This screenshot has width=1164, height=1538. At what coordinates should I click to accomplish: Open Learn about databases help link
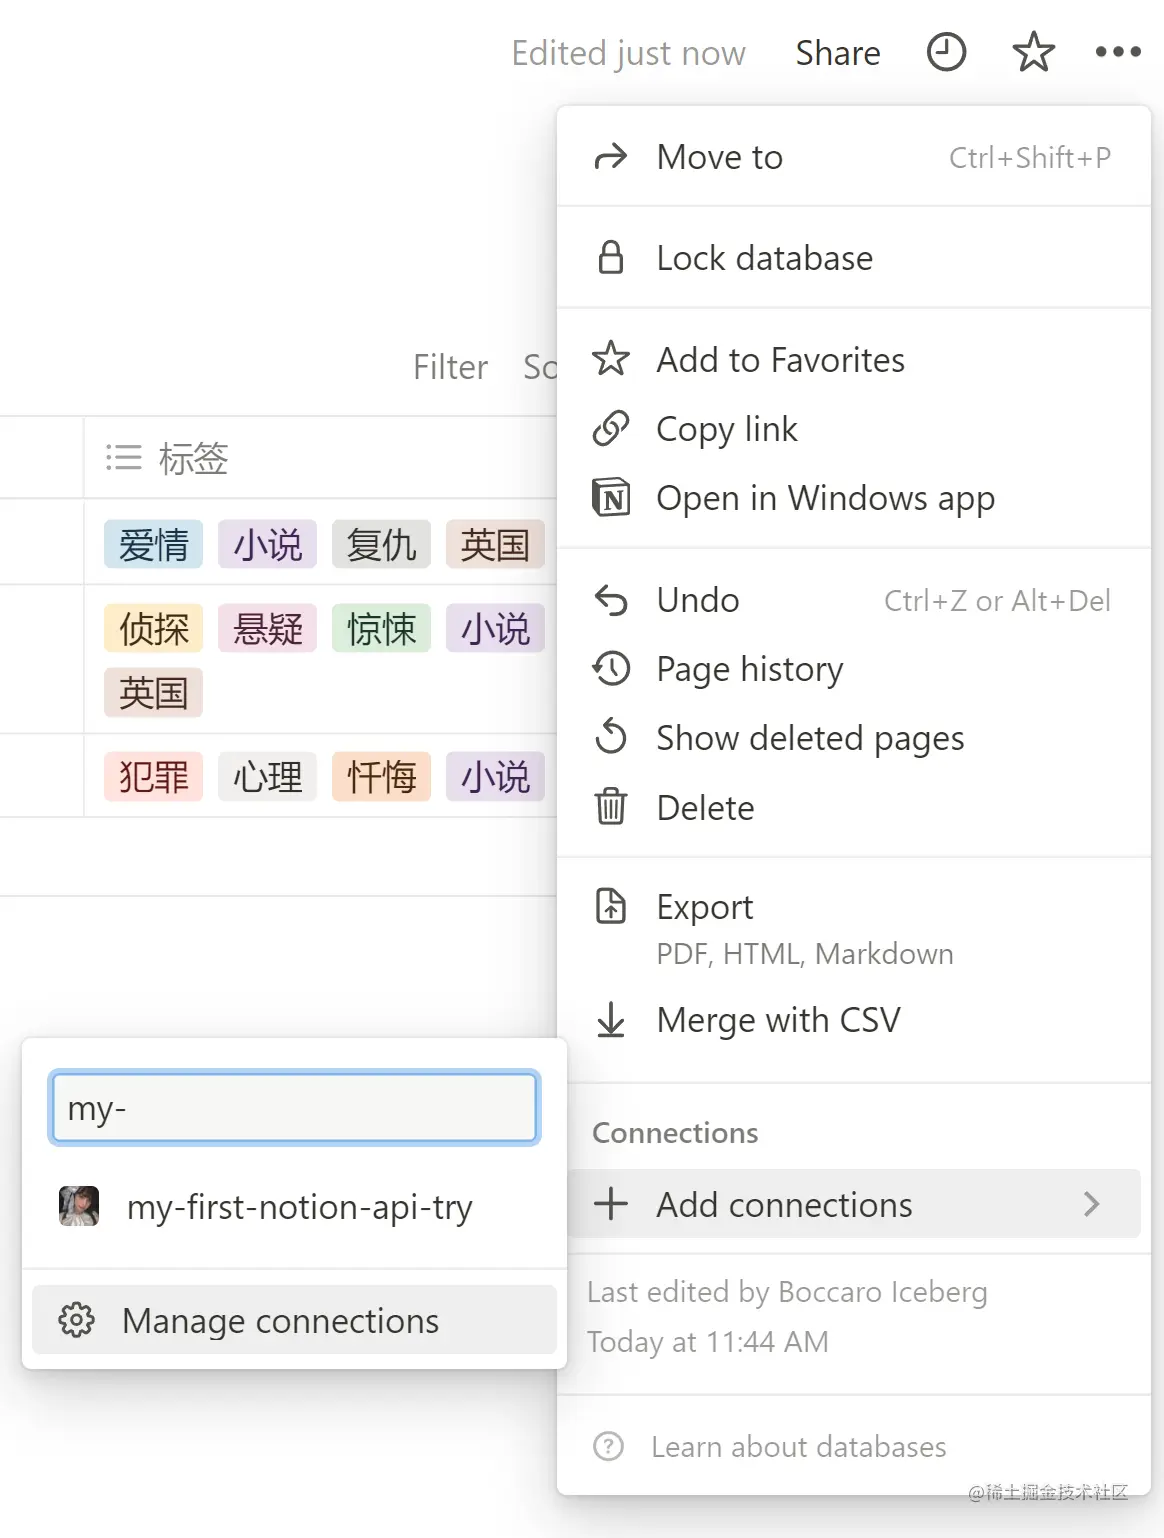(797, 1447)
